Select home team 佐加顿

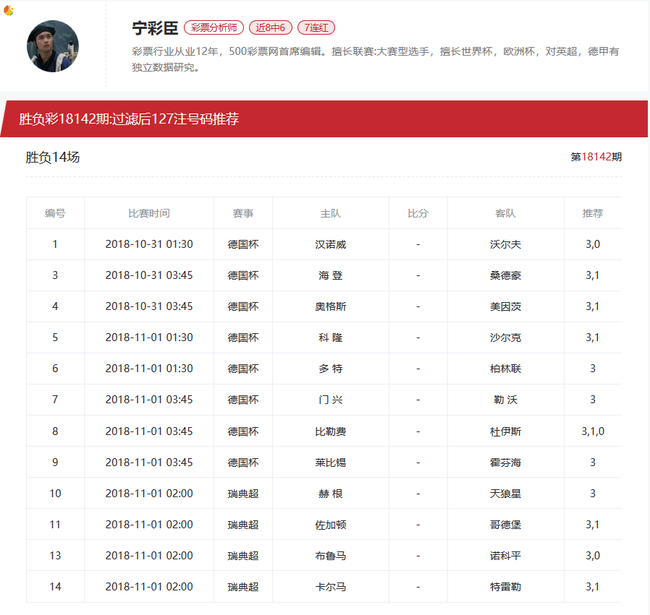[330, 525]
